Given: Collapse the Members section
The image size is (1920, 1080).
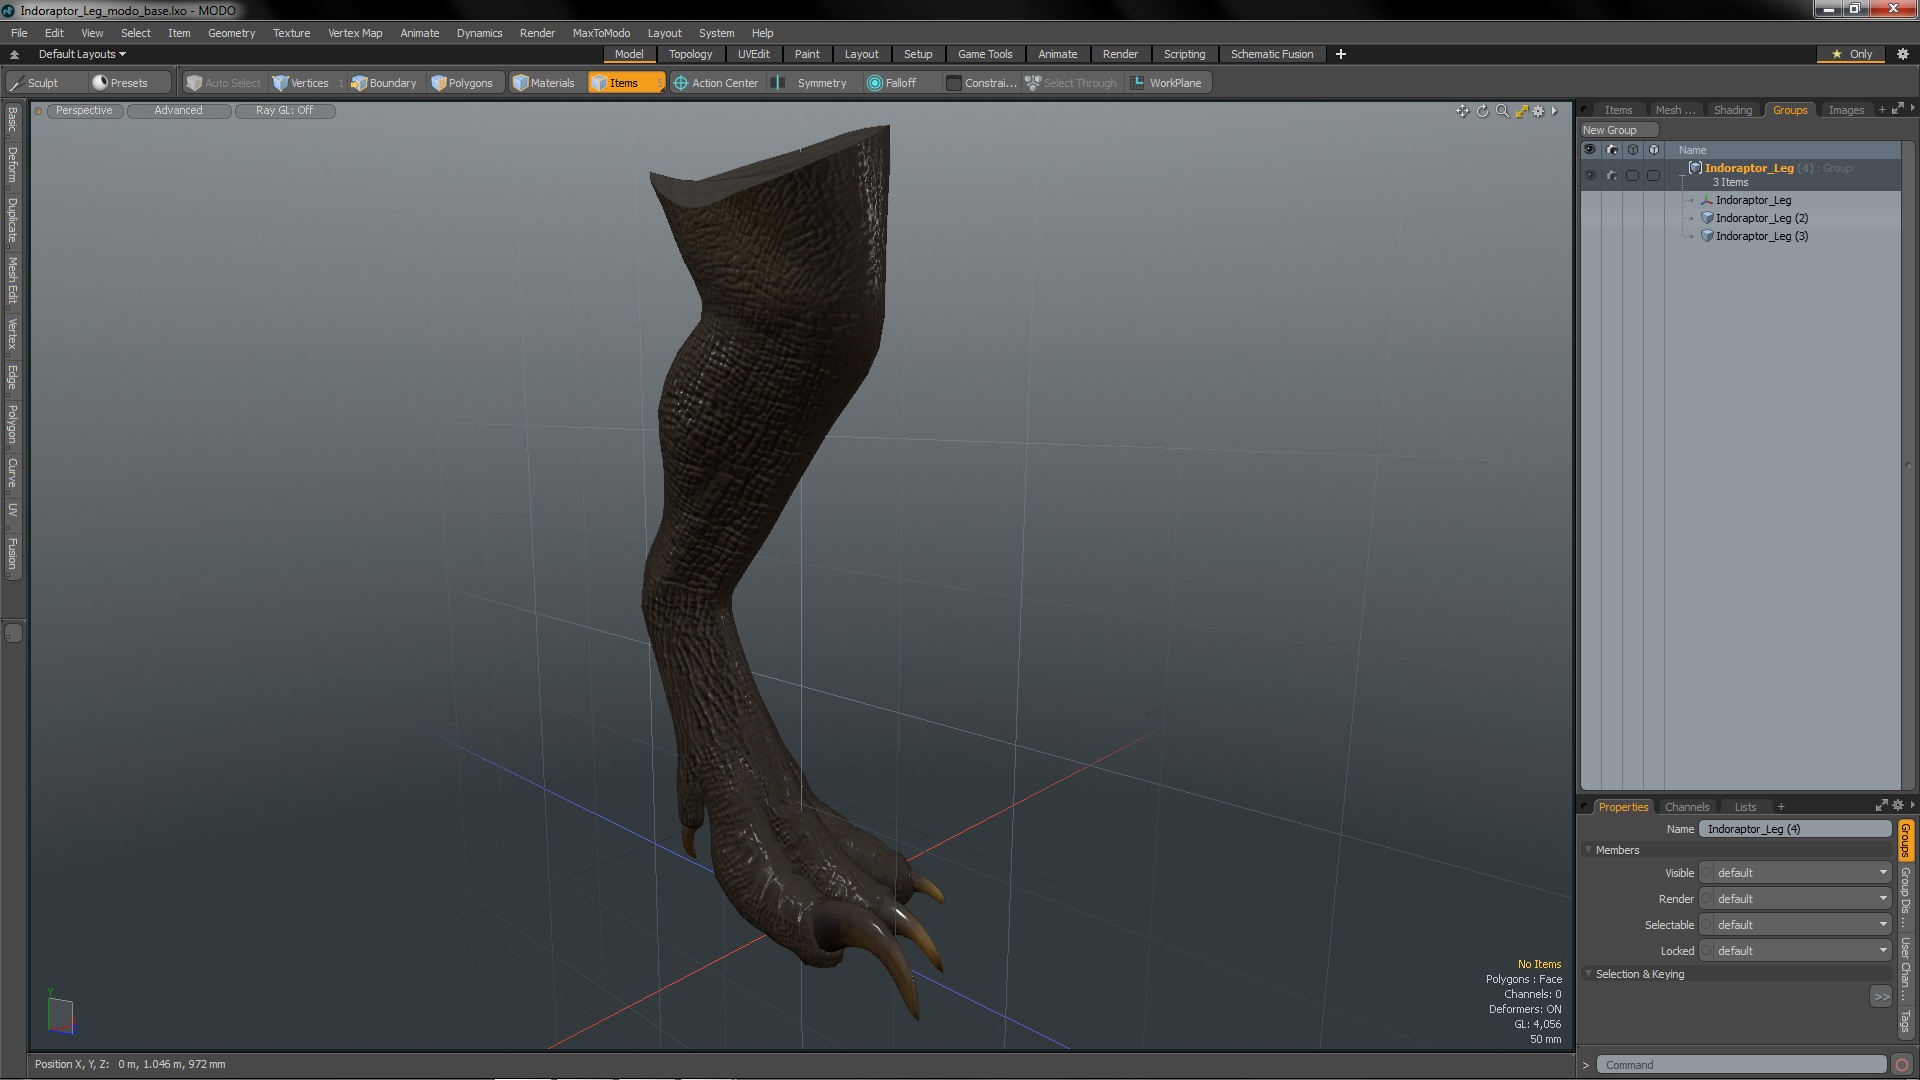Looking at the screenshot, I should 1589,850.
